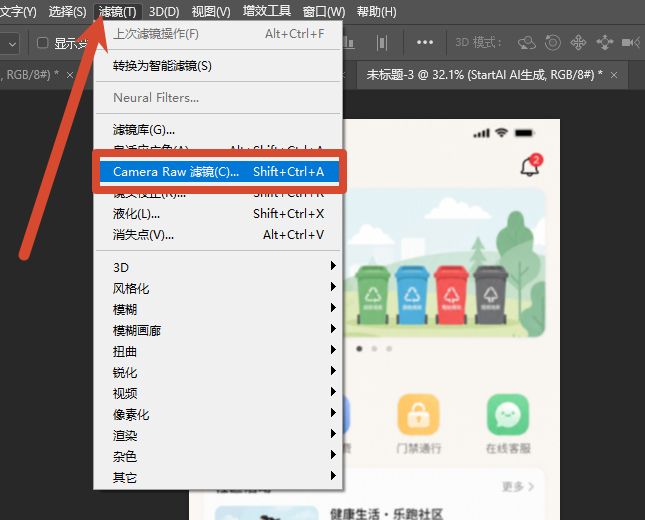Select the 3D slide mode icon
This screenshot has height=520, width=645.
coord(605,42)
